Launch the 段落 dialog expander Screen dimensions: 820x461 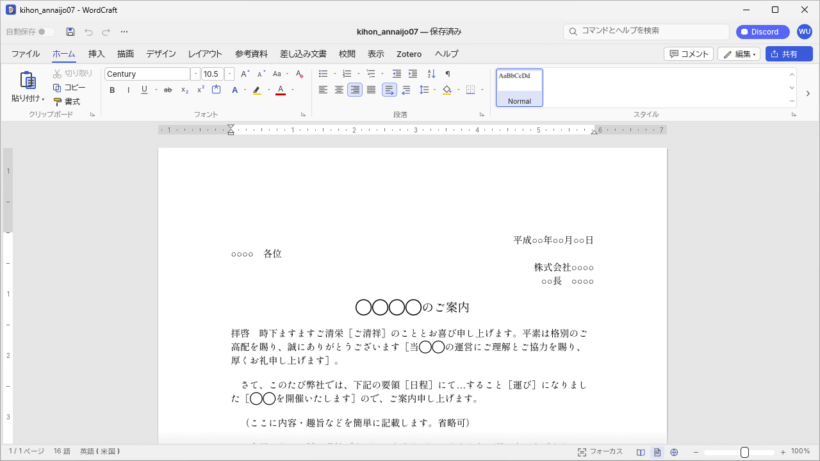[x=482, y=114]
